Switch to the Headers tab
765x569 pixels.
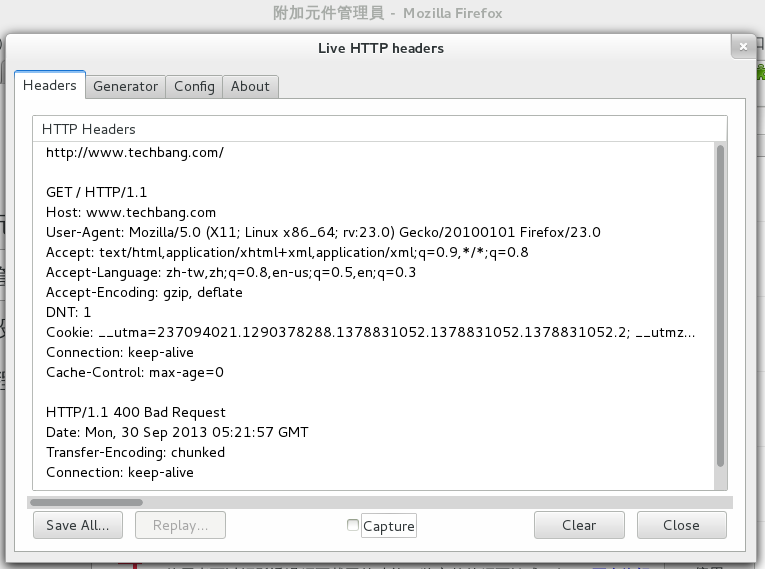click(x=50, y=86)
